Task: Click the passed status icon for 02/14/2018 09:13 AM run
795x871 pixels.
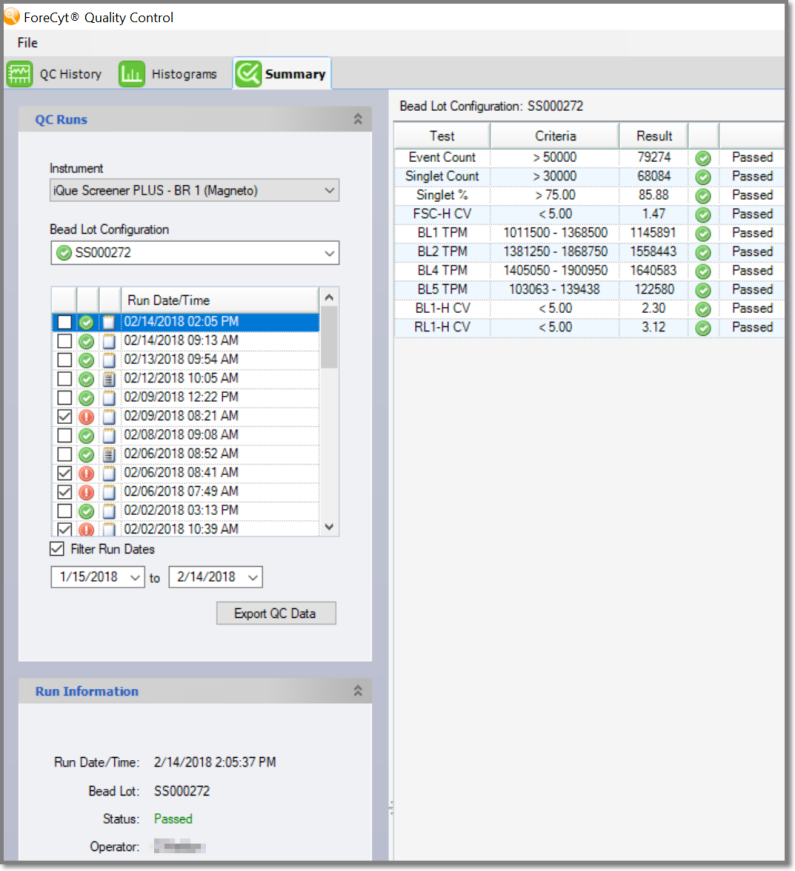Action: [x=86, y=341]
